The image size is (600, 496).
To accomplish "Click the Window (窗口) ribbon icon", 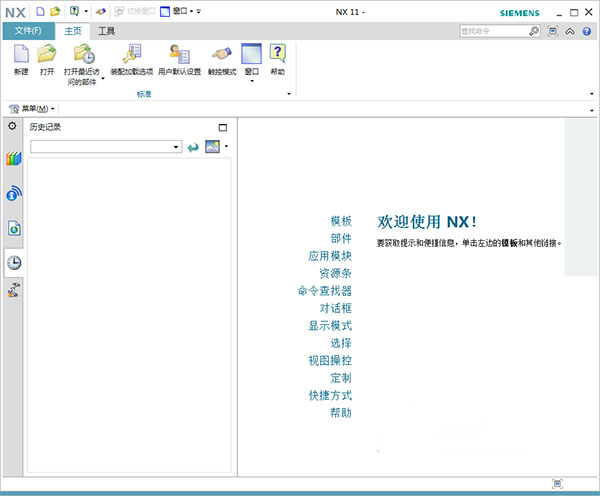I will tap(251, 54).
